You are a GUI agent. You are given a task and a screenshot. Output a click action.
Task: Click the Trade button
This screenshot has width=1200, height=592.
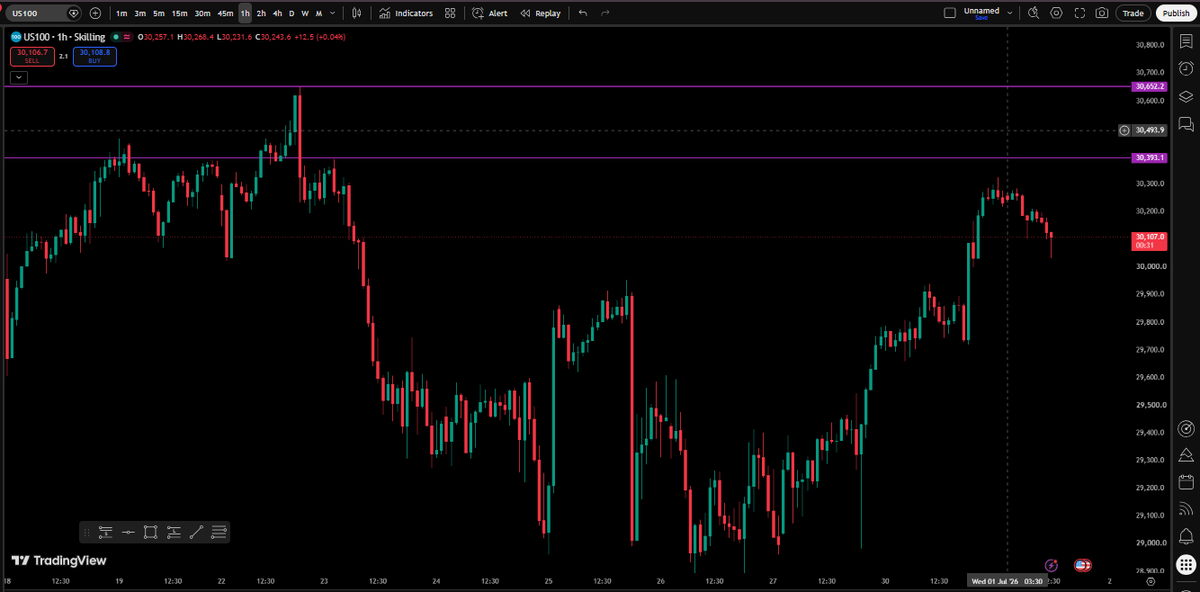point(1133,13)
